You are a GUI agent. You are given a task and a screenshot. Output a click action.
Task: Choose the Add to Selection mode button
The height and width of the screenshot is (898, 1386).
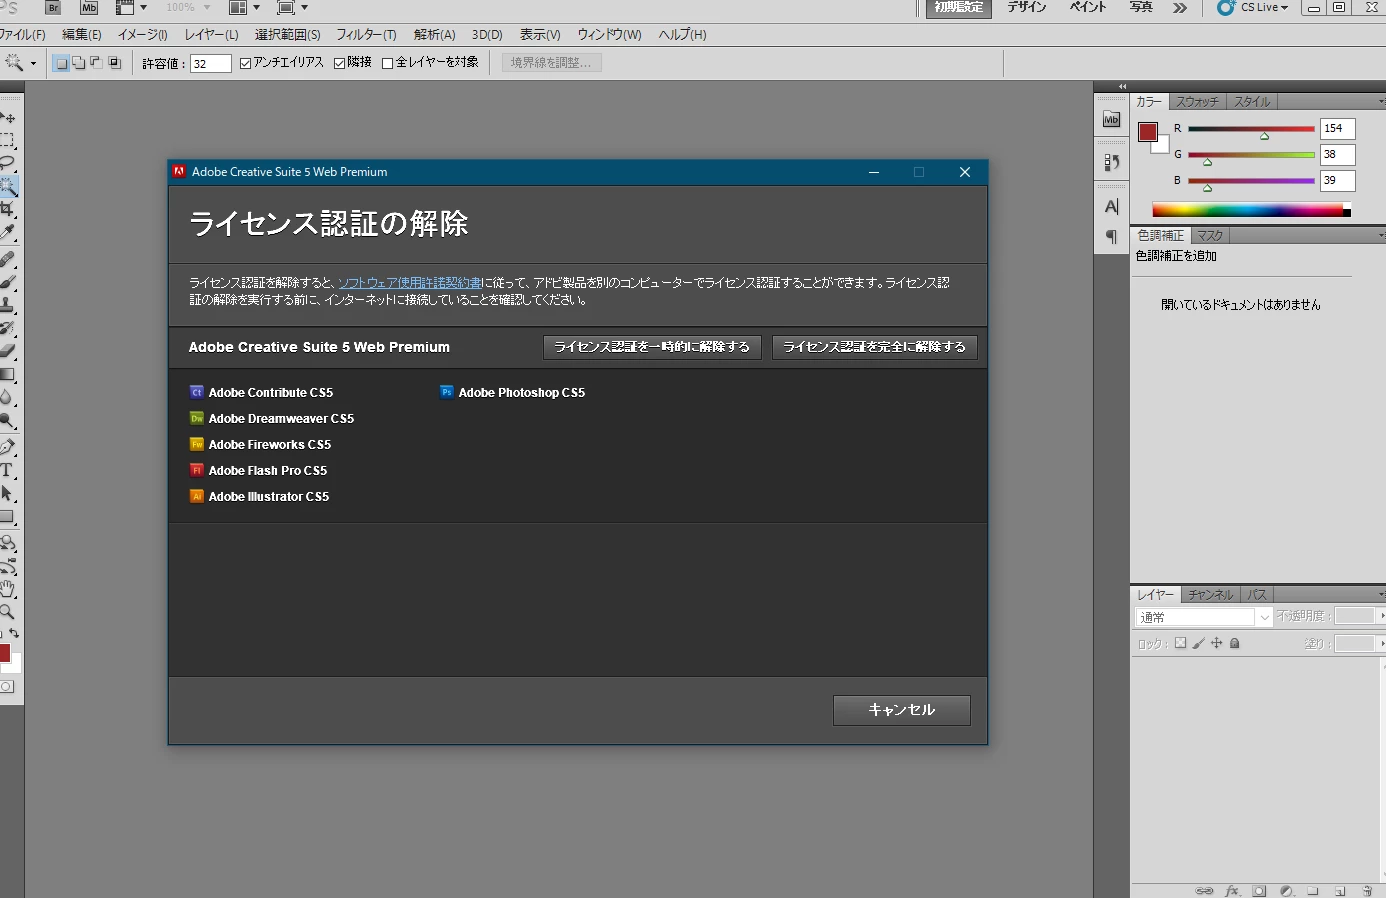click(79, 63)
